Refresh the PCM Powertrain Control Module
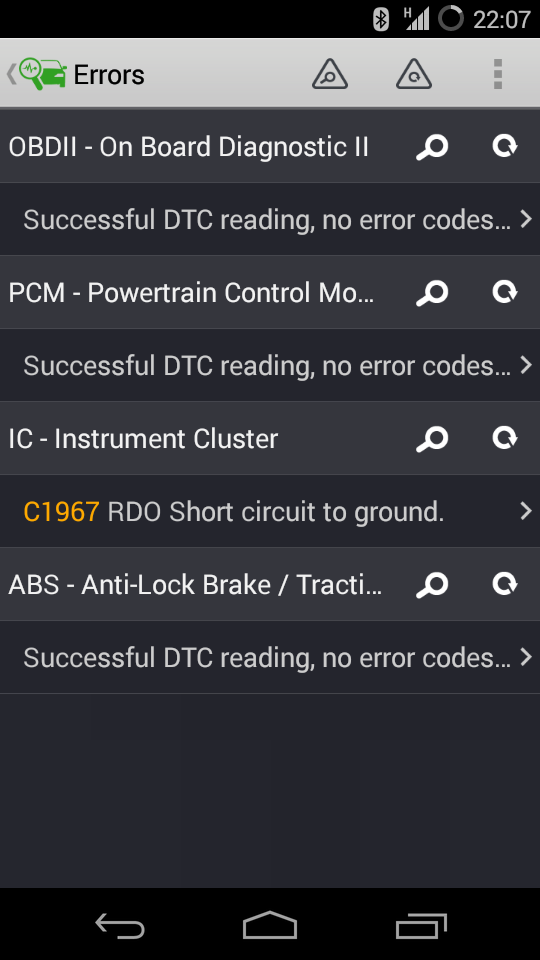Screen dimensions: 540x960 505,293
